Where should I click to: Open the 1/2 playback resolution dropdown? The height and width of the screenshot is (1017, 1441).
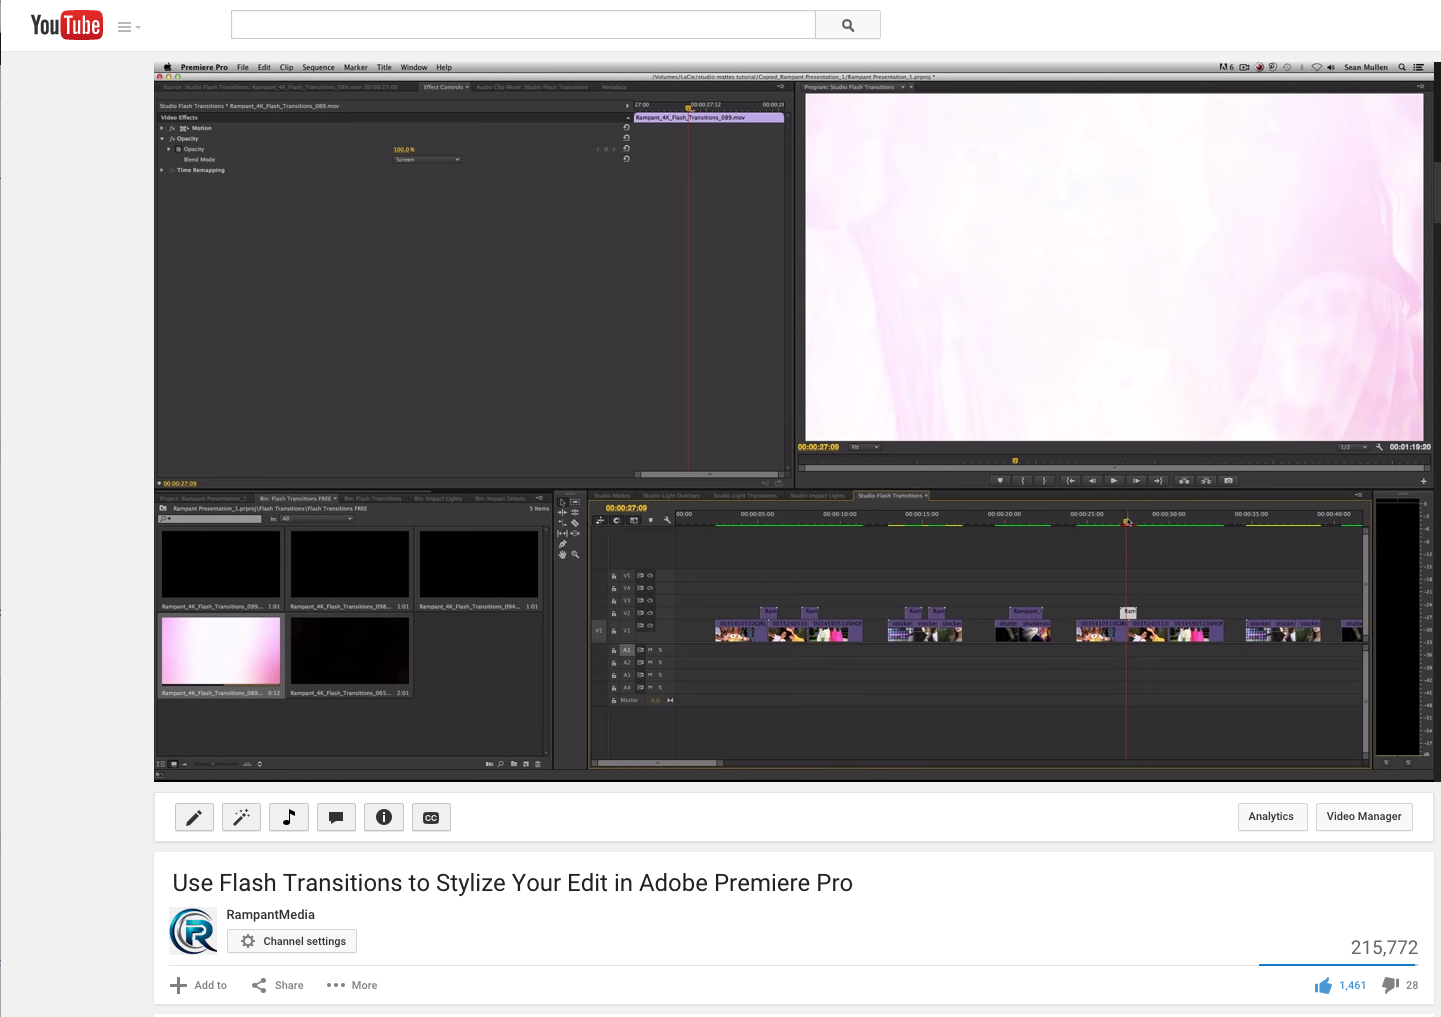pyautogui.click(x=1354, y=447)
